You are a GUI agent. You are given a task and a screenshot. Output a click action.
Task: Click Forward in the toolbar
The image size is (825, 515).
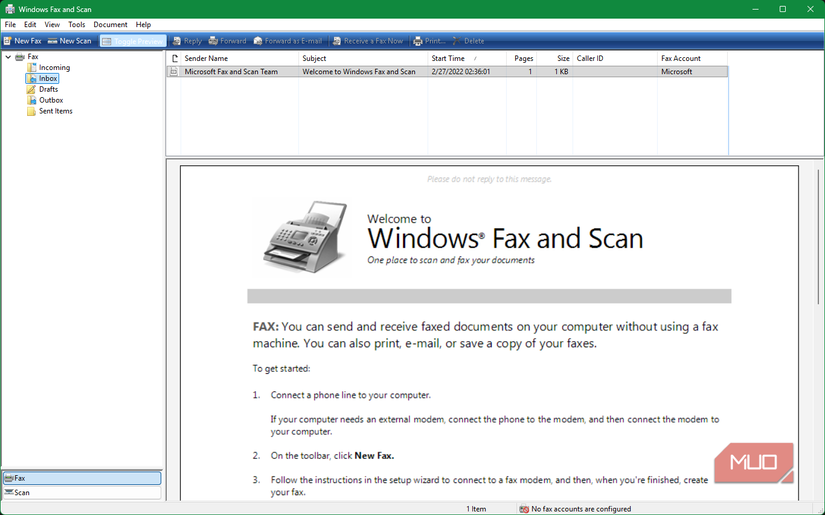tap(227, 41)
